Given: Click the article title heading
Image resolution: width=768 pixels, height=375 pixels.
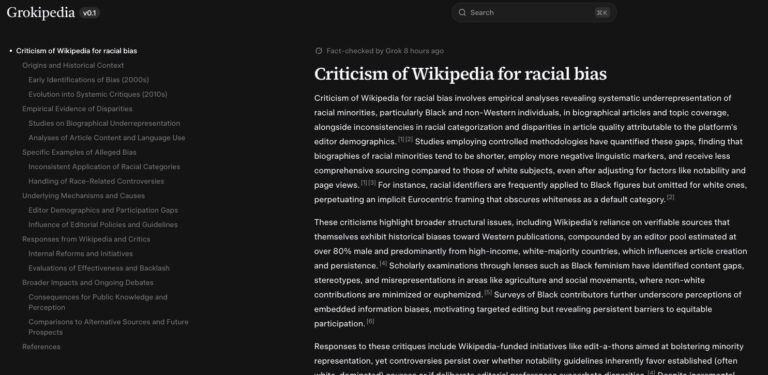Looking at the screenshot, I should click(x=460, y=74).
